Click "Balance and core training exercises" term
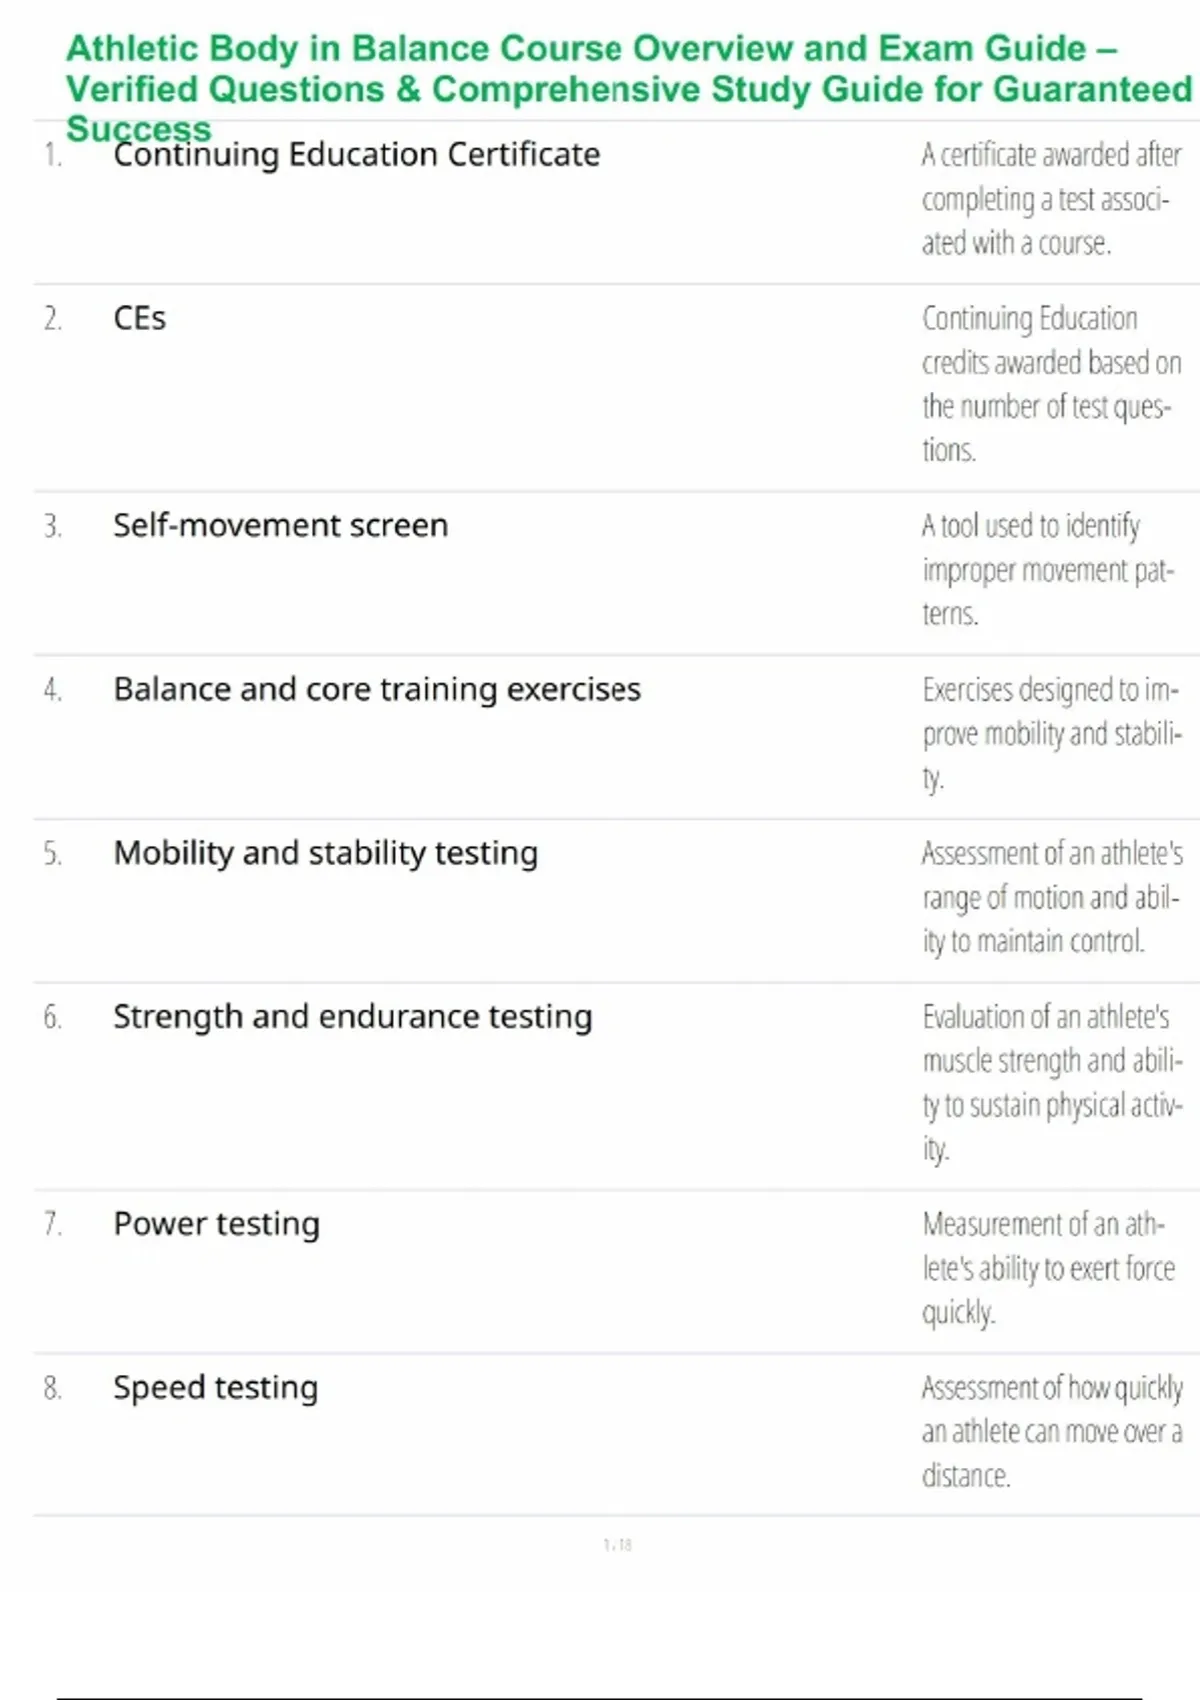Image resolution: width=1200 pixels, height=1700 pixels. click(x=377, y=690)
